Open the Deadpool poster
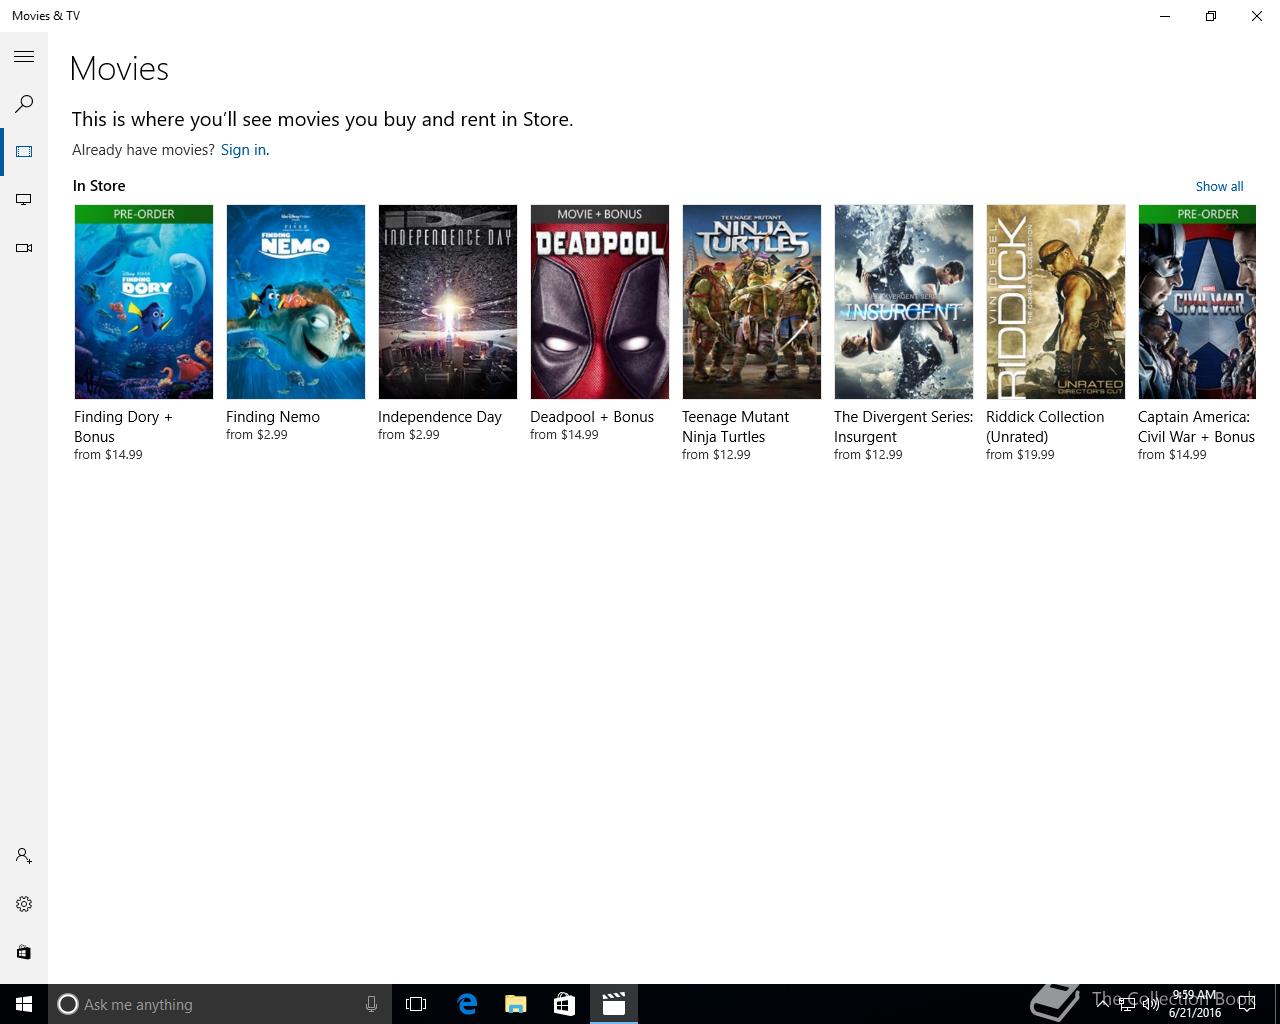Viewport: 1280px width, 1024px height. click(x=600, y=302)
